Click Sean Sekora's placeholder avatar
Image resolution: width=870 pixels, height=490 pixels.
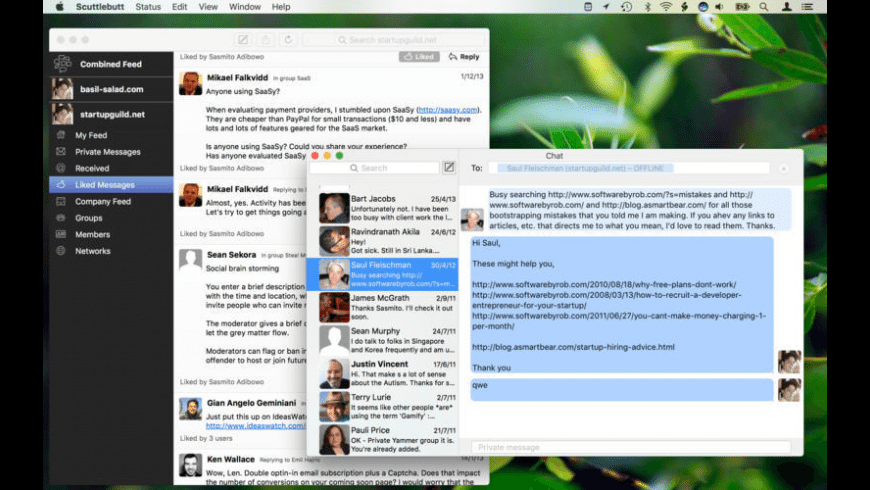pos(190,261)
